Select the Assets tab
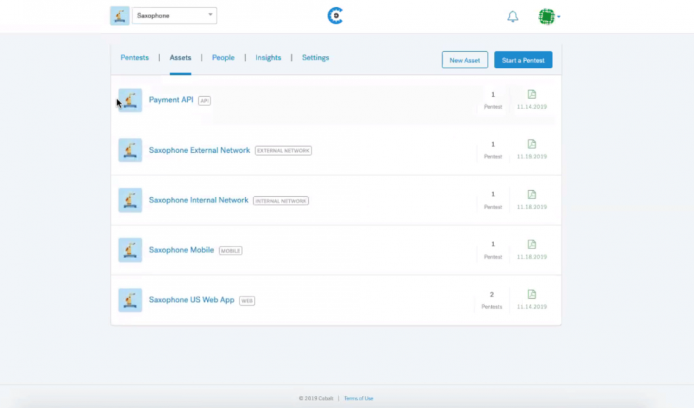694x408 pixels. coord(180,58)
